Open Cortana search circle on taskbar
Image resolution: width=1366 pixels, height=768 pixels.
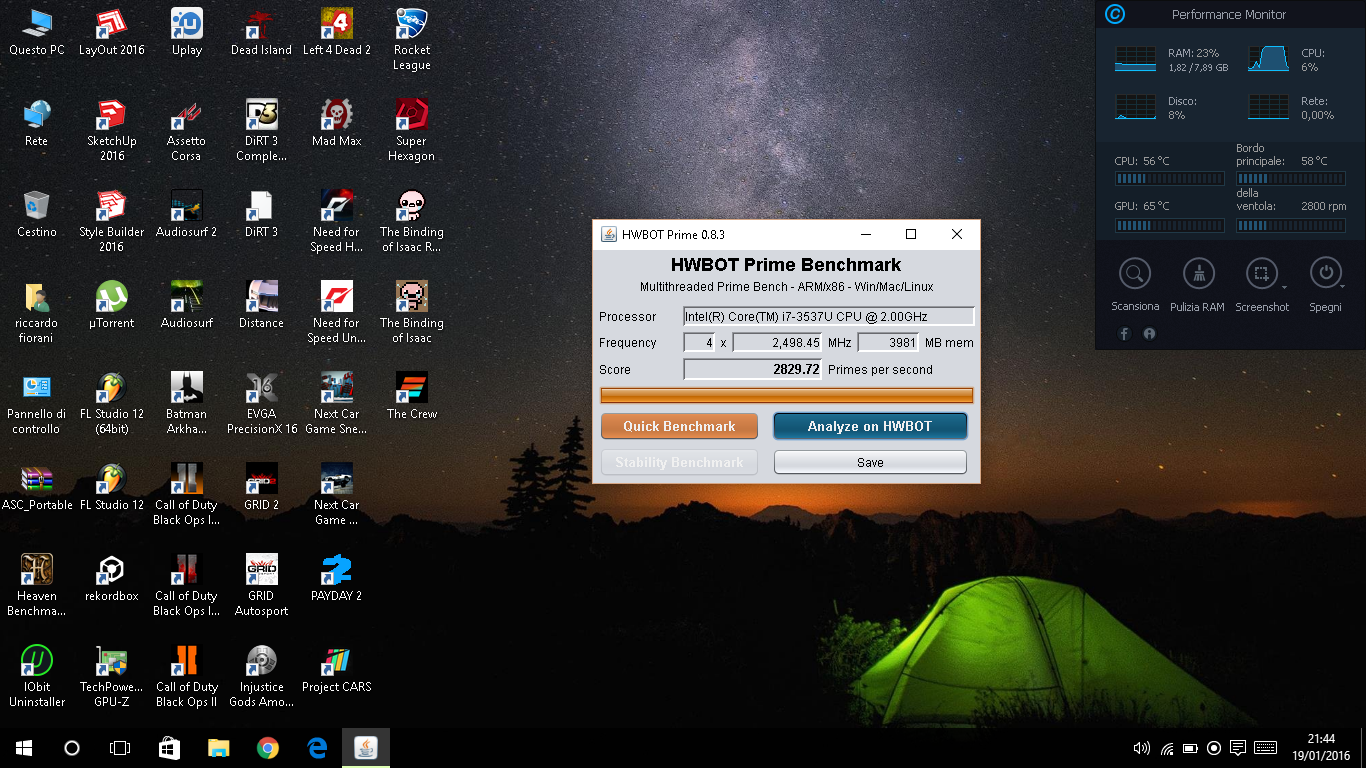pyautogui.click(x=72, y=748)
